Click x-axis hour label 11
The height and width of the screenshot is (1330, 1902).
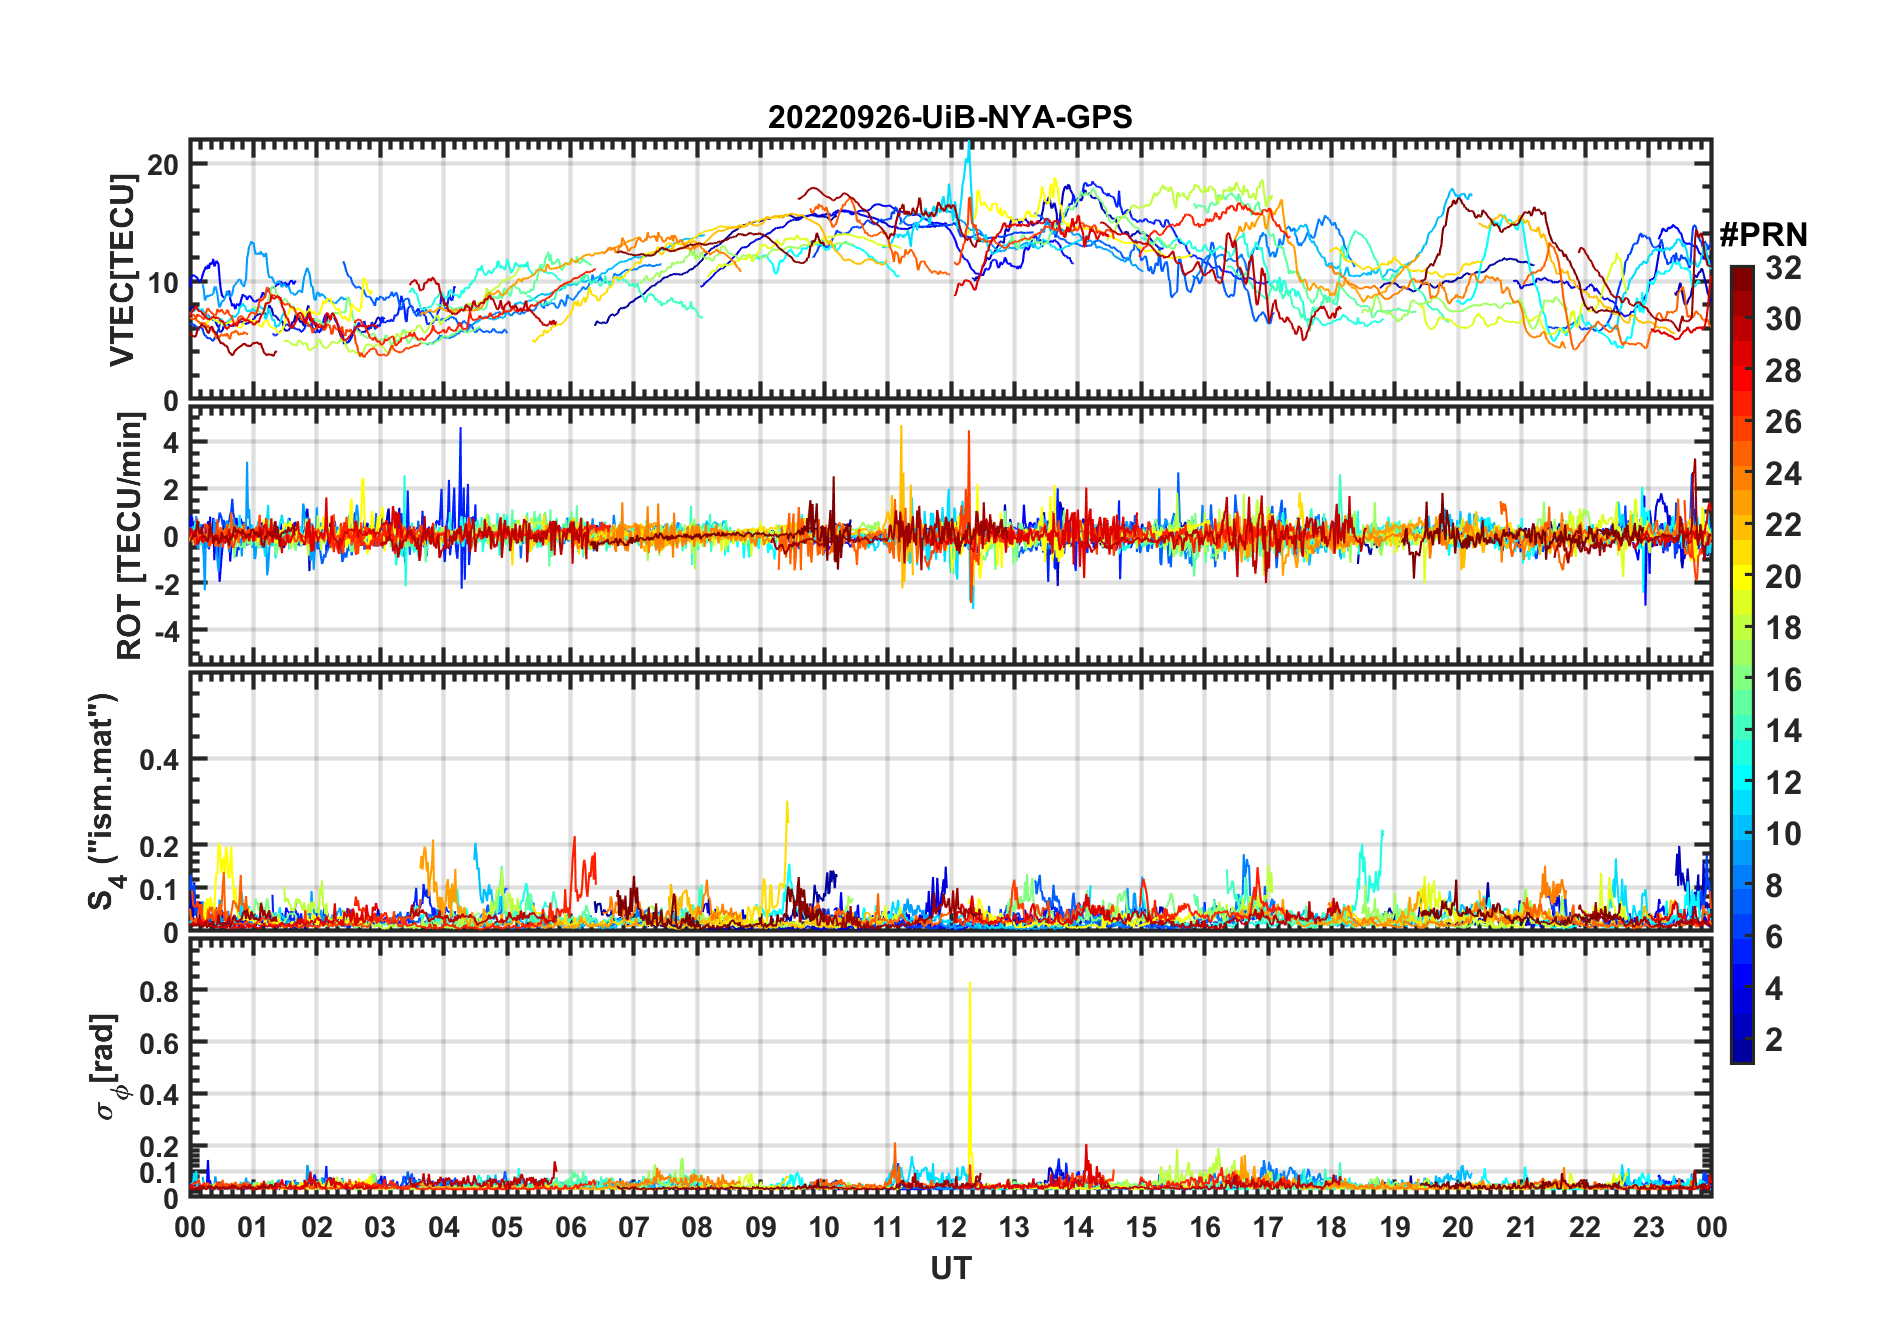pos(888,1228)
